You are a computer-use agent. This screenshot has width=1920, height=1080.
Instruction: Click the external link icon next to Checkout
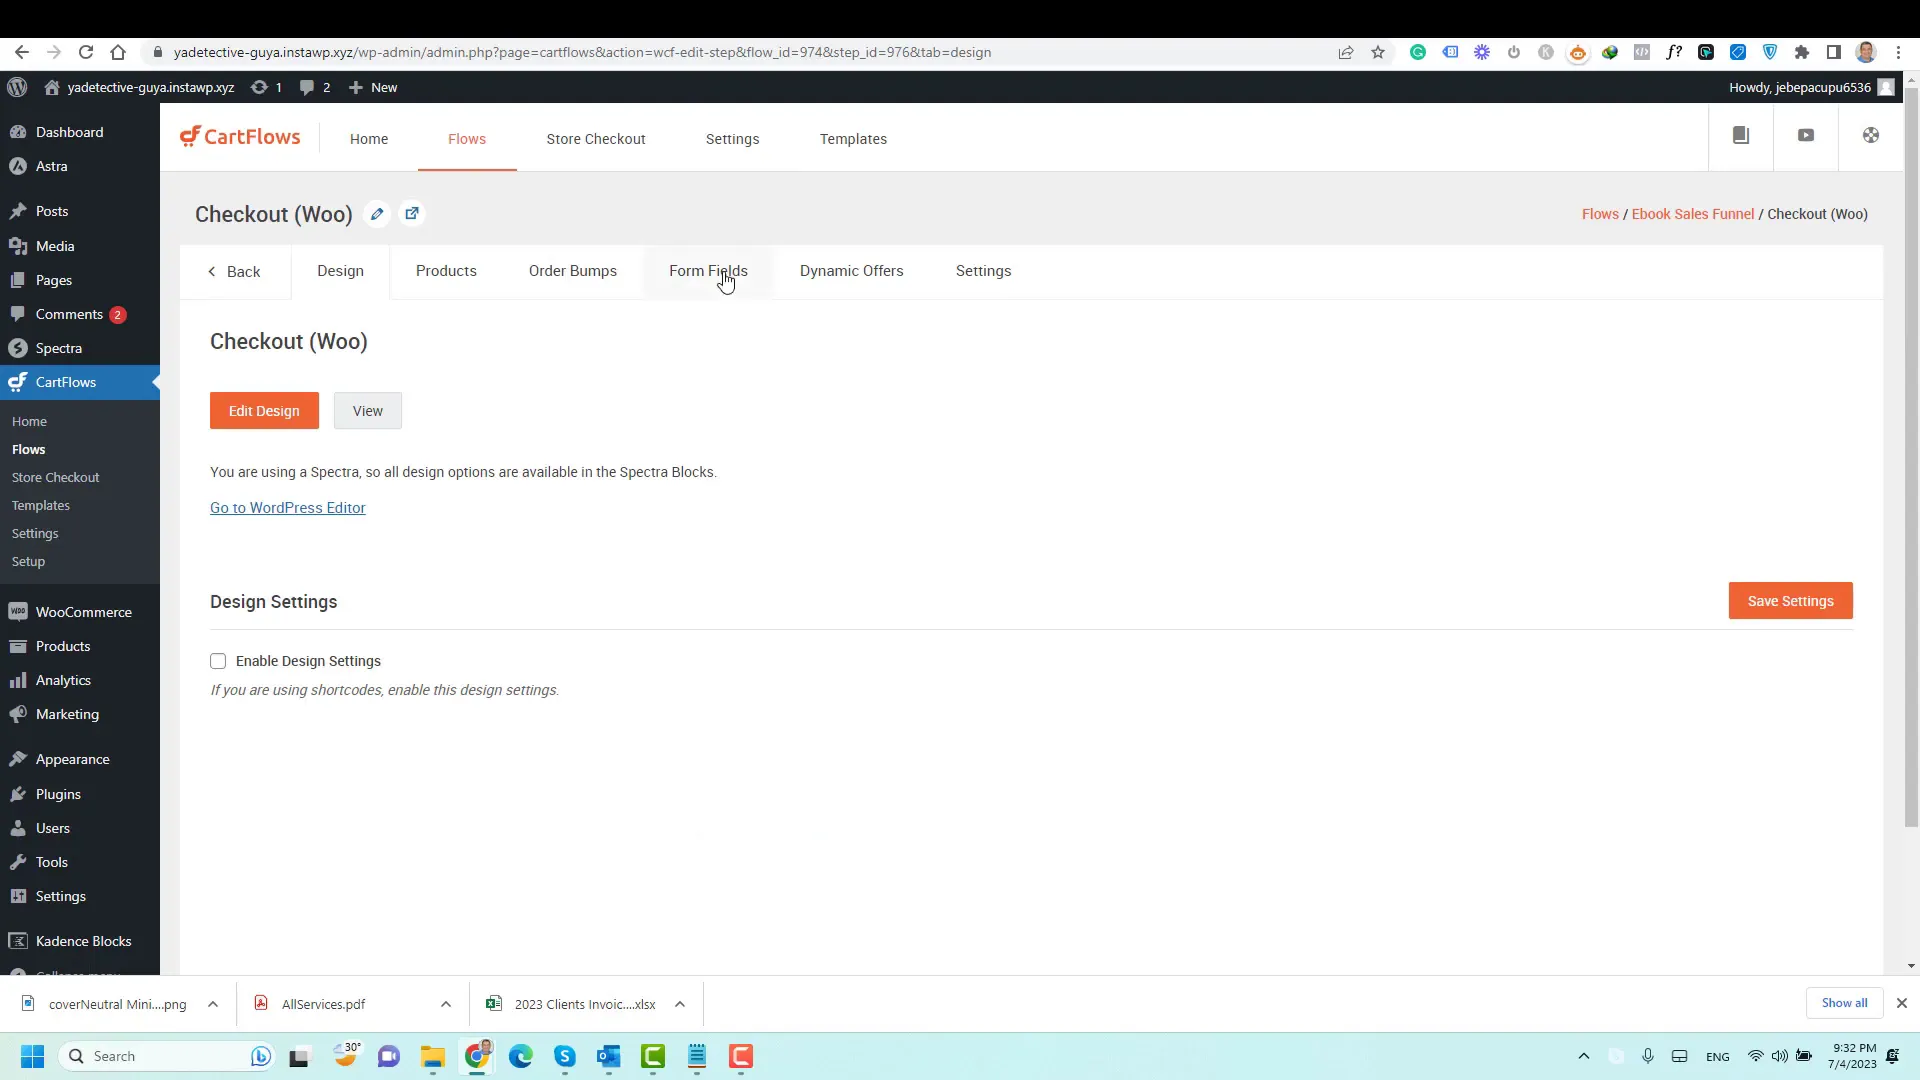pos(411,214)
